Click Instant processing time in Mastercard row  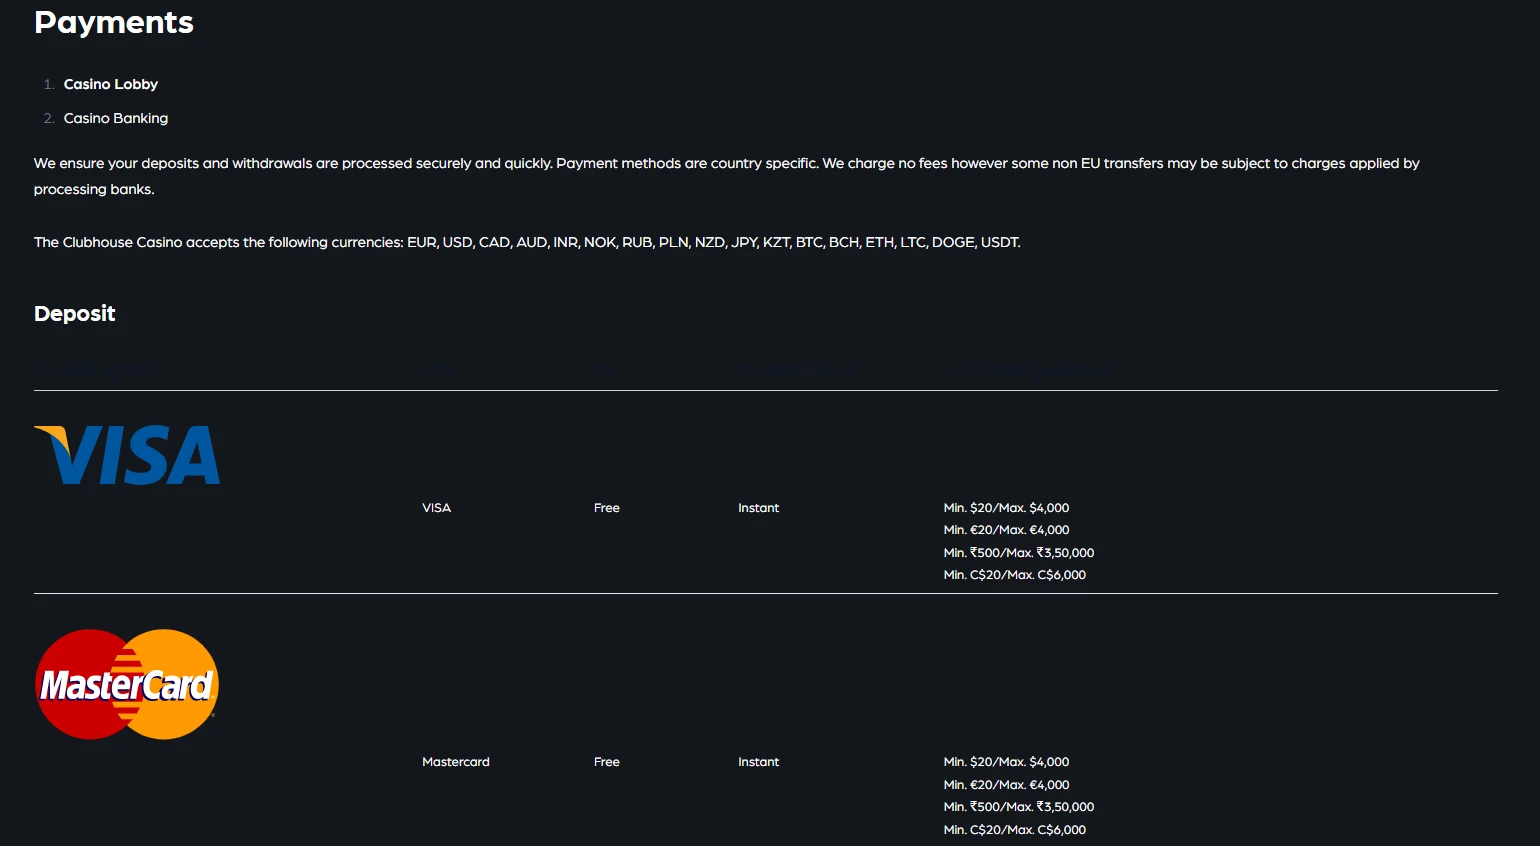[759, 762]
